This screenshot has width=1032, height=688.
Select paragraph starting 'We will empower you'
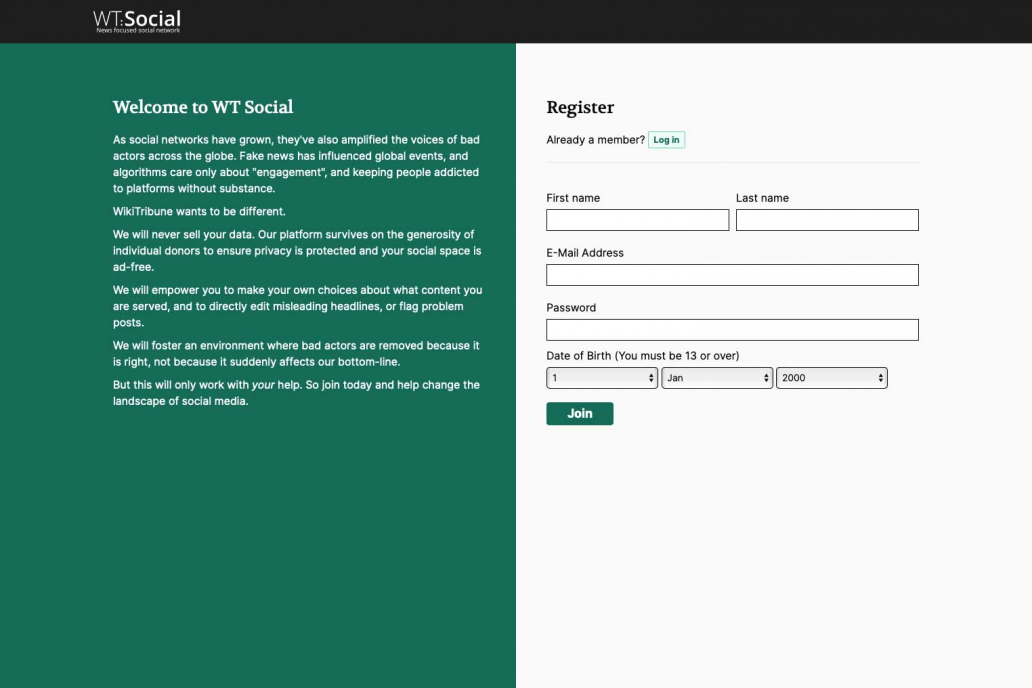tap(297, 306)
